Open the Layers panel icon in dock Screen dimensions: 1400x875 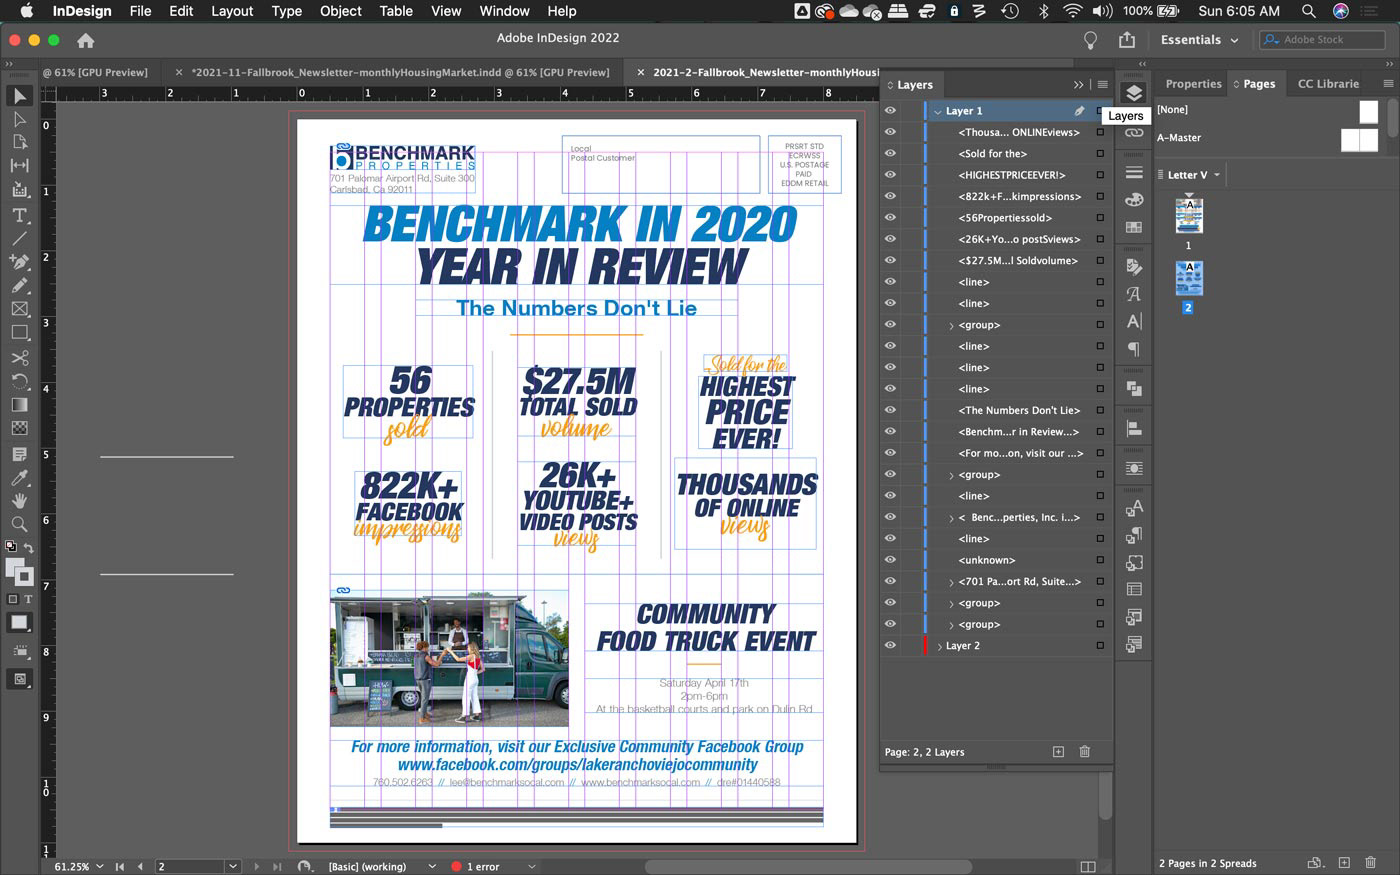click(x=1133, y=93)
